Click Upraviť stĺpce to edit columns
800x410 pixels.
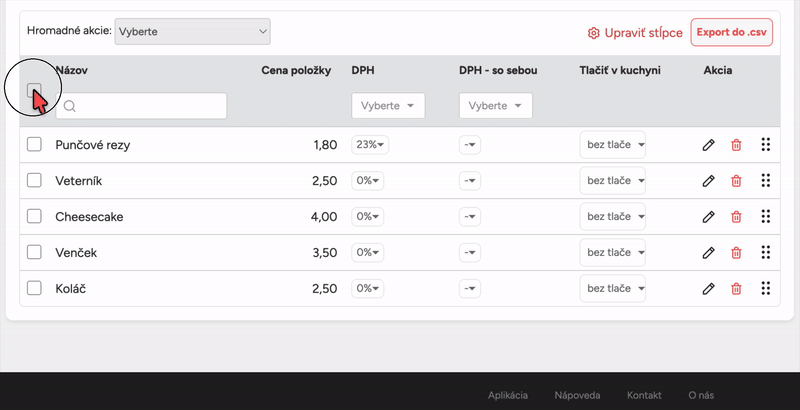coord(635,33)
